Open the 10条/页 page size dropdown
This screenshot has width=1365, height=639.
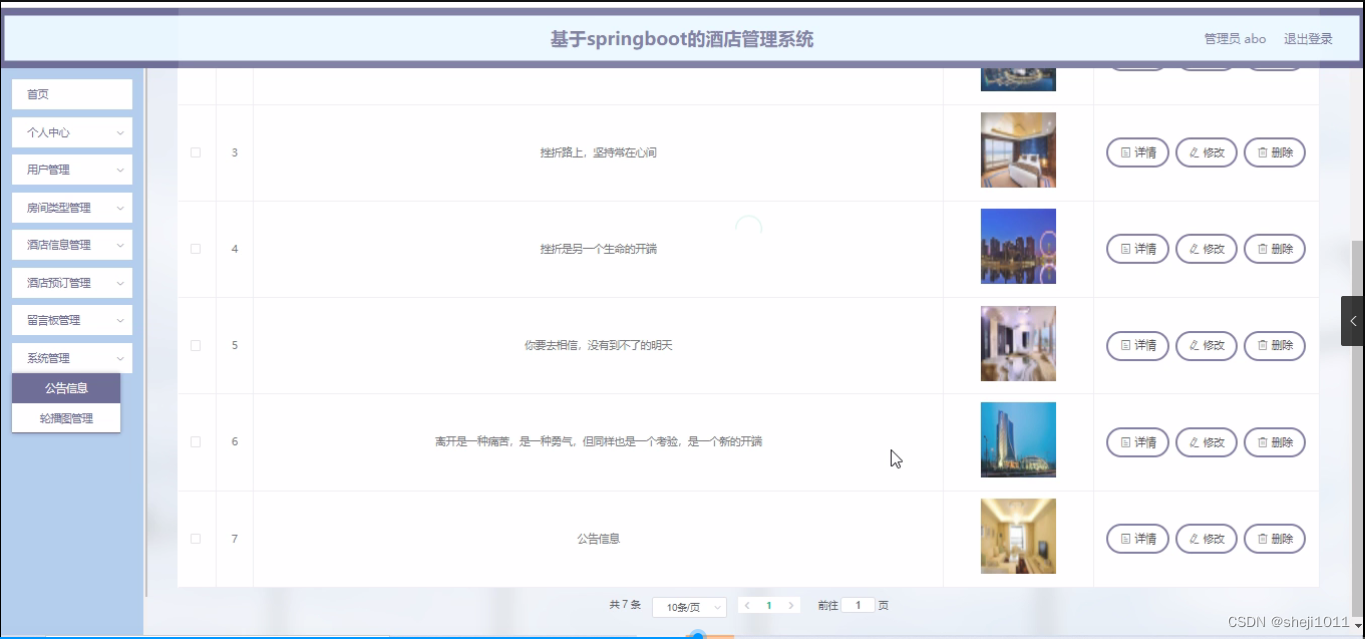tap(689, 605)
